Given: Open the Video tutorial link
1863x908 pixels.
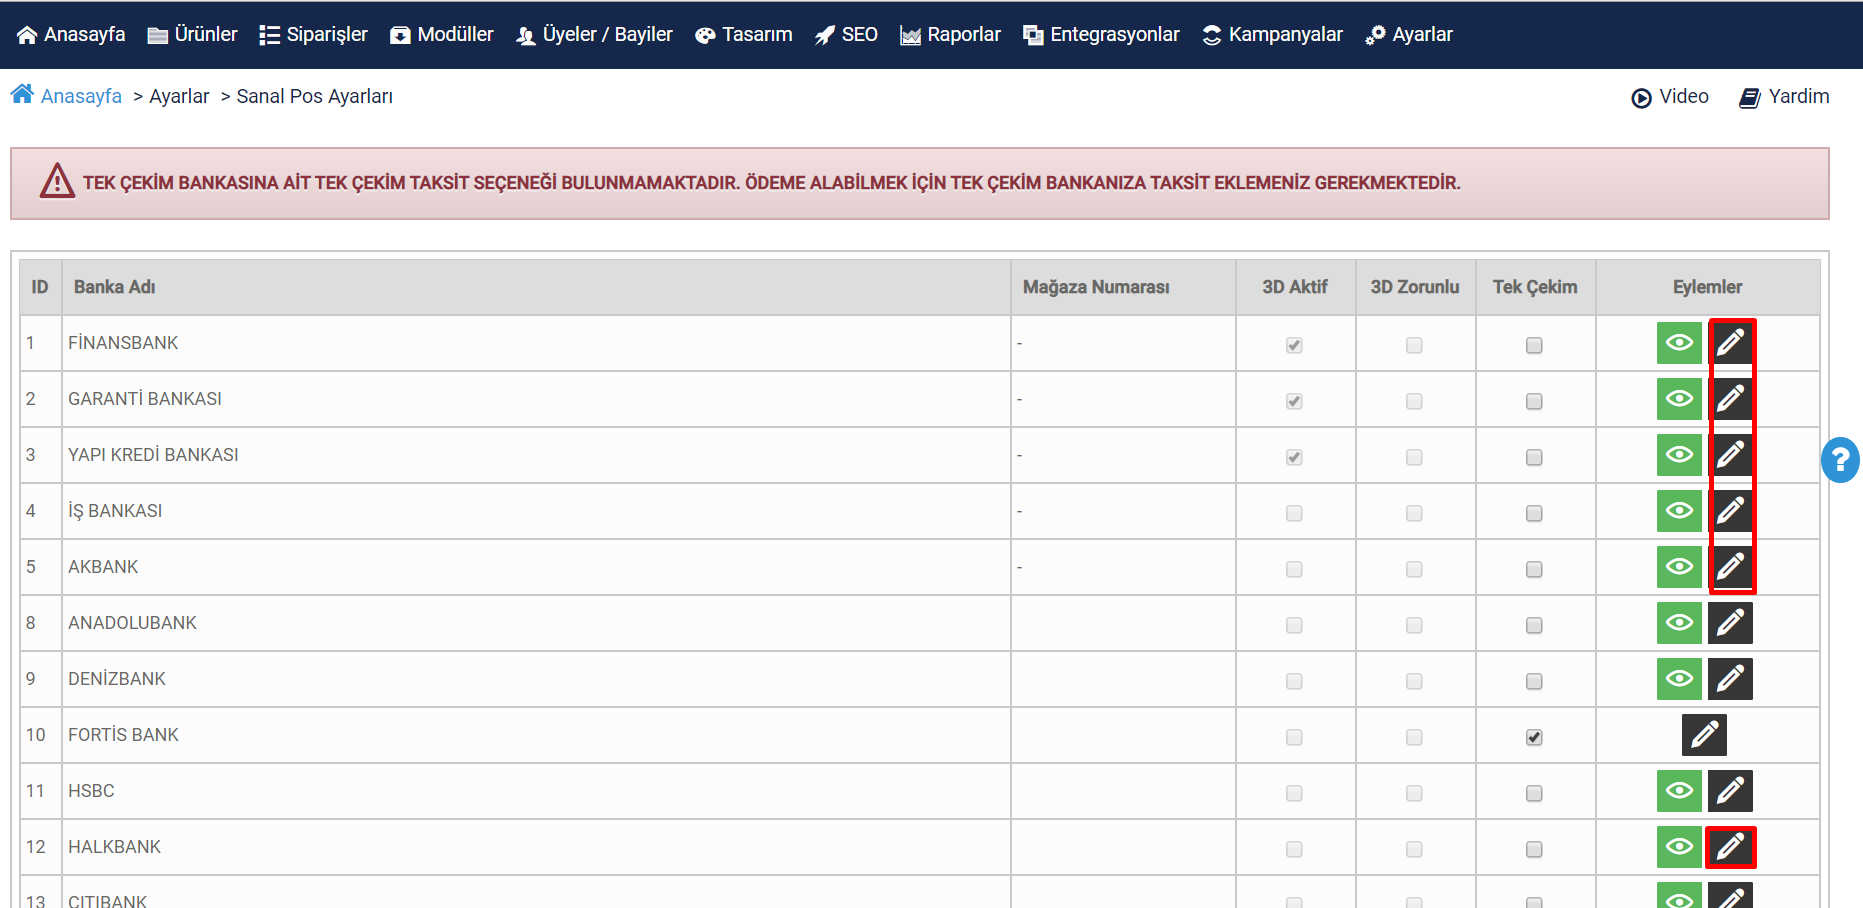Looking at the screenshot, I should point(1669,97).
